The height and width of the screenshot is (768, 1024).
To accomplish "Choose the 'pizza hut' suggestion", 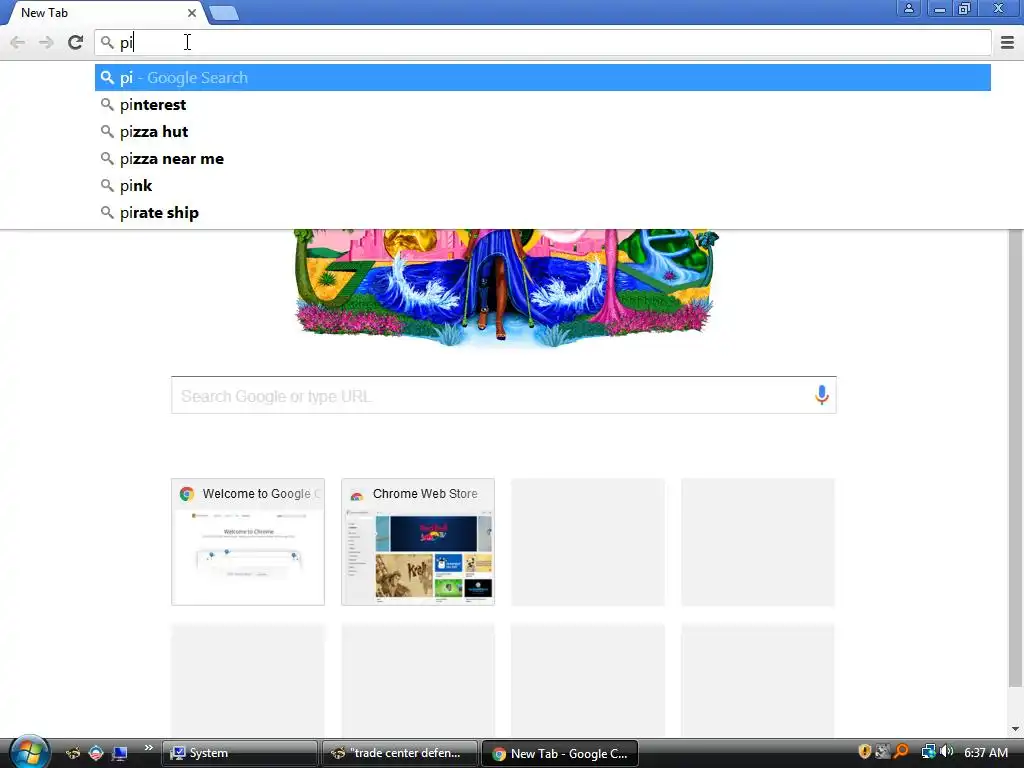I will (x=543, y=131).
